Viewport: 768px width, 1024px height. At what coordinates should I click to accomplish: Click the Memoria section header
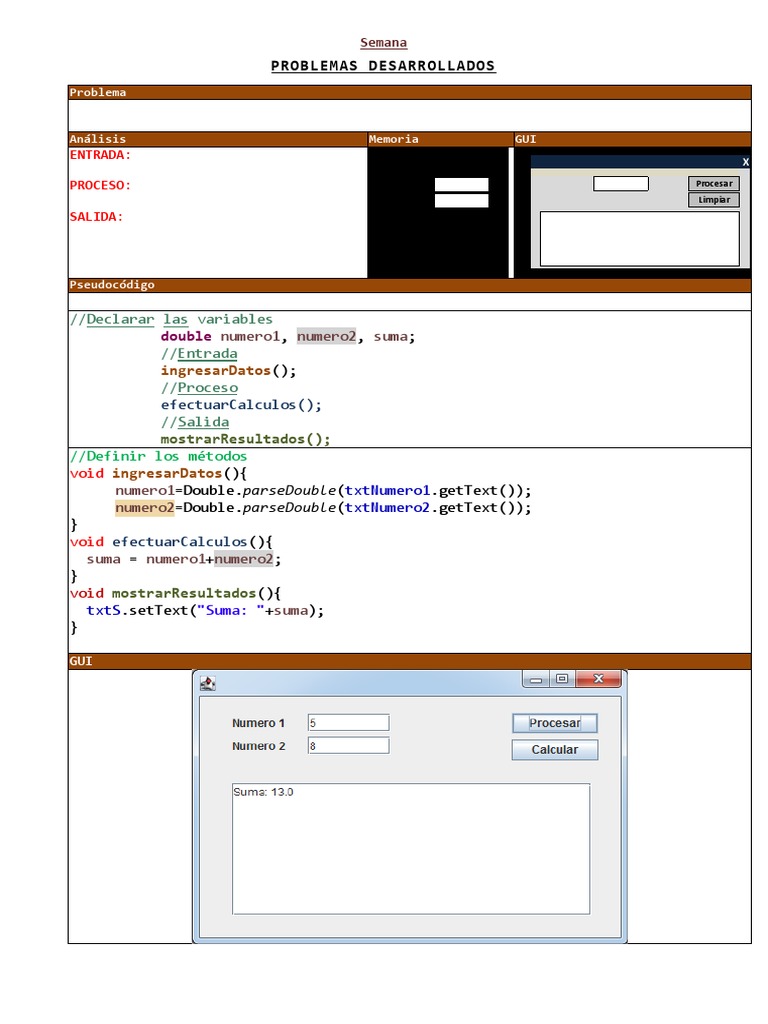pos(440,139)
